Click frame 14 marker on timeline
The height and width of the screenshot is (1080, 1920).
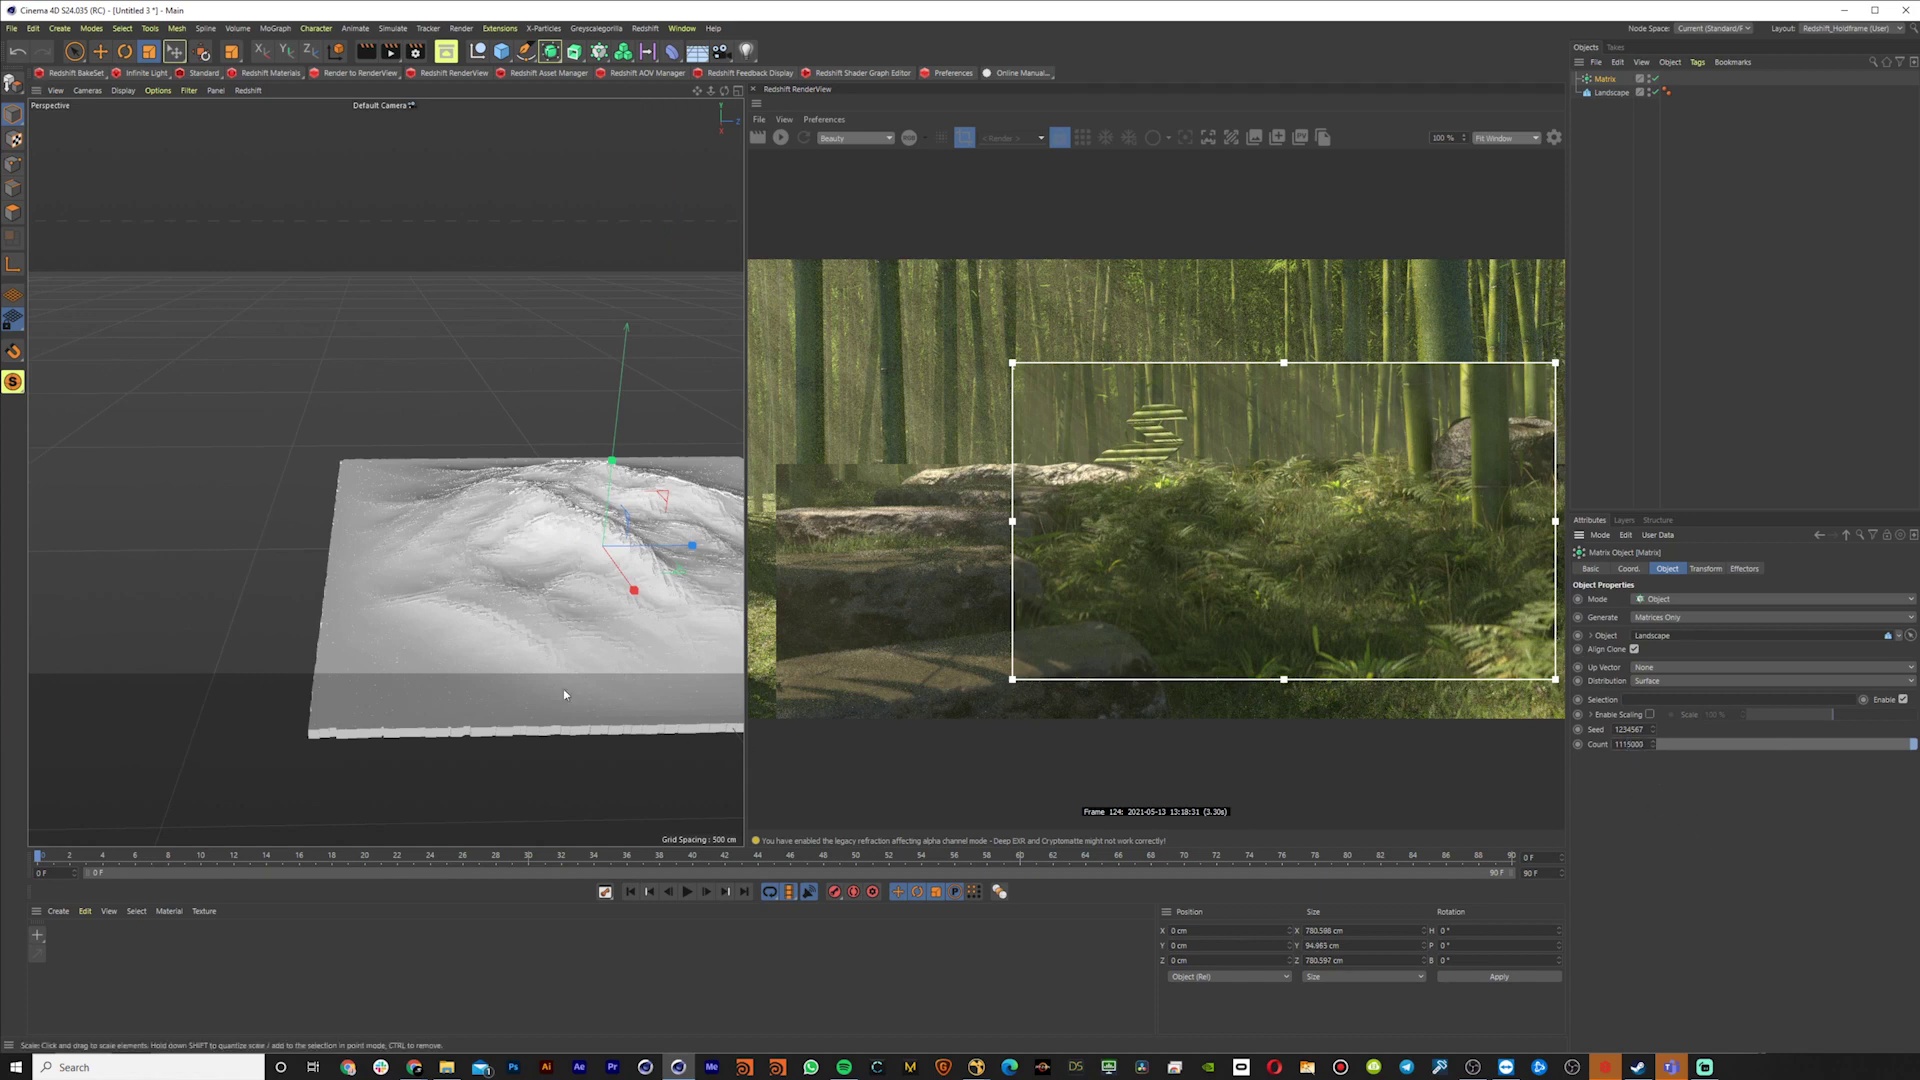[x=265, y=856]
